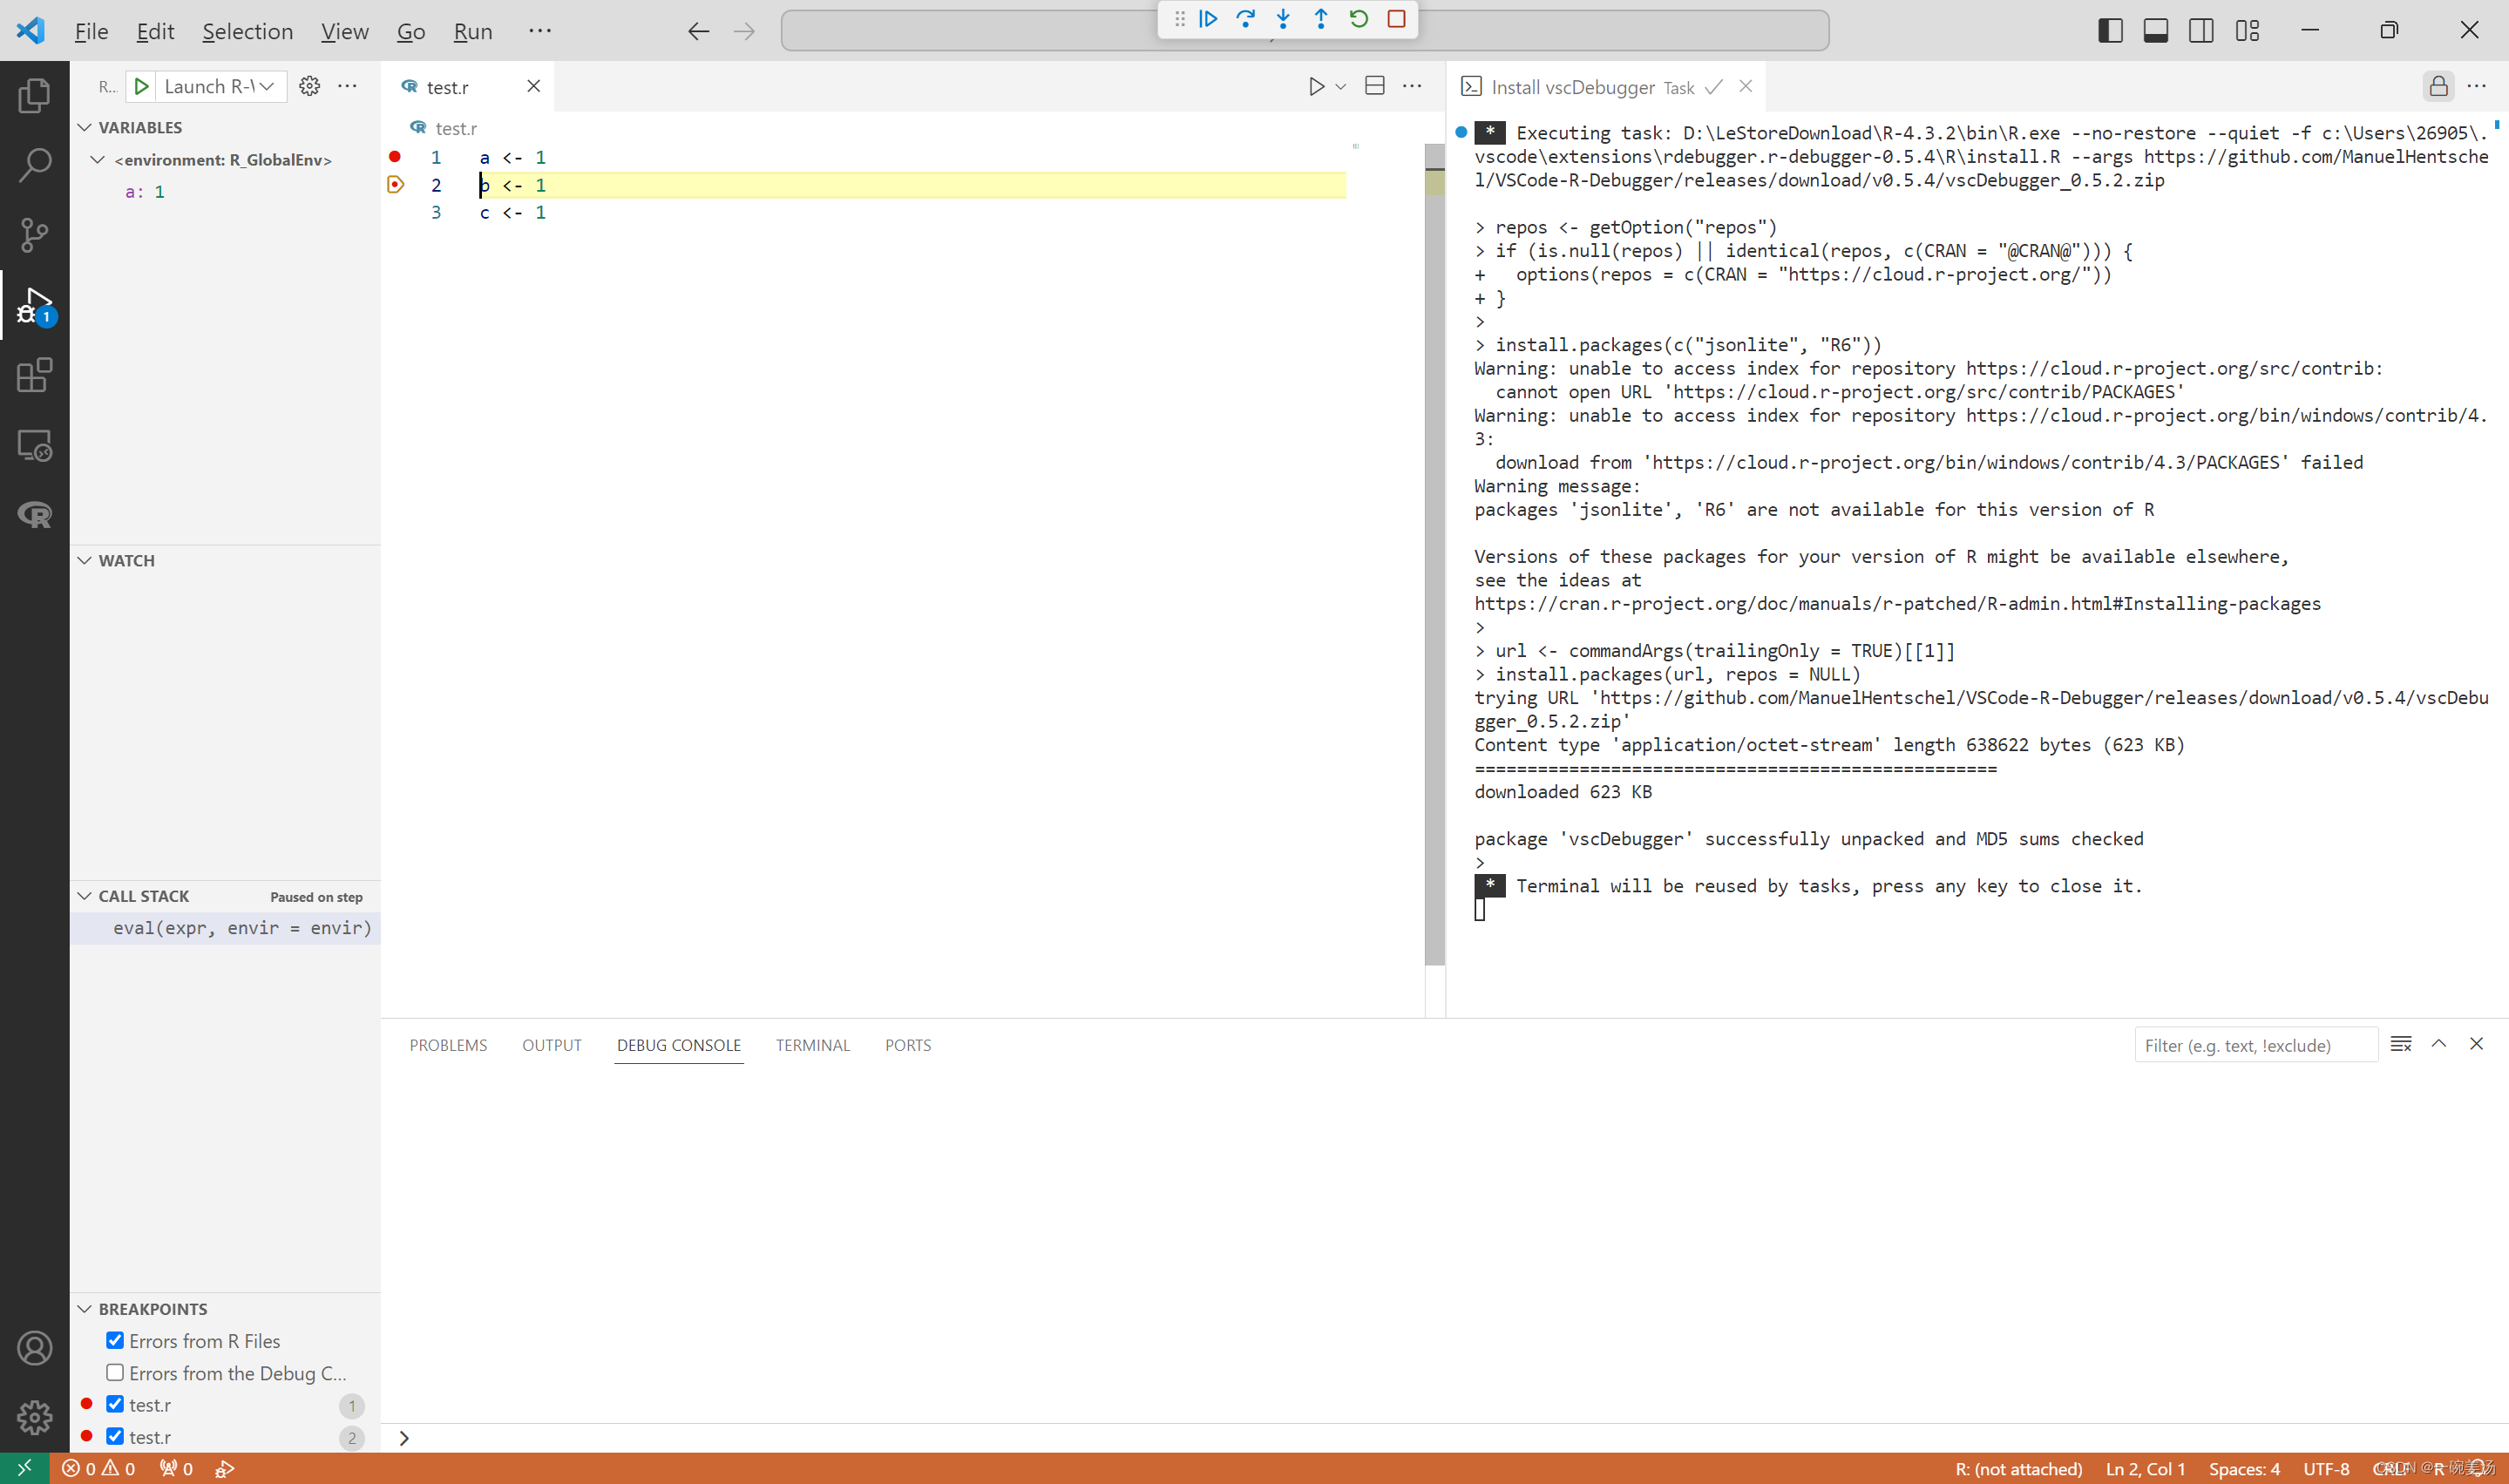Step over the current line

(1245, 18)
